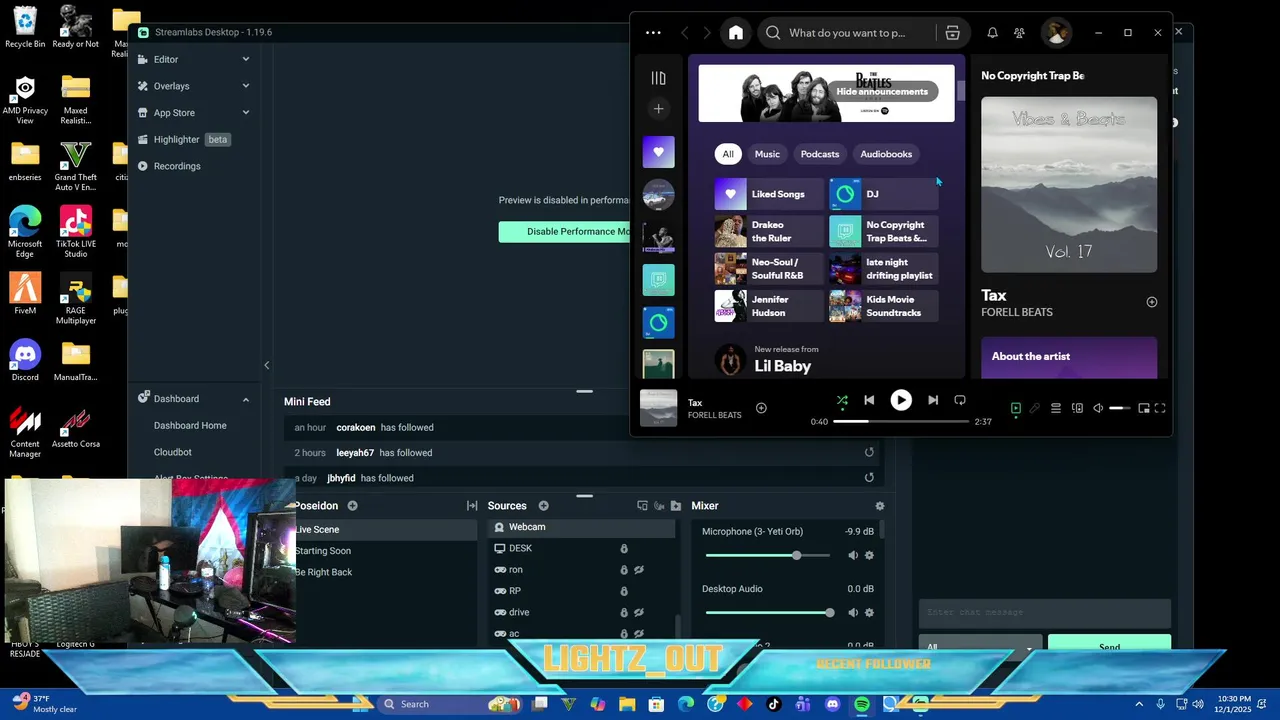Viewport: 1280px width, 720px height.
Task: Open Spotify notifications bell
Action: pos(992,33)
